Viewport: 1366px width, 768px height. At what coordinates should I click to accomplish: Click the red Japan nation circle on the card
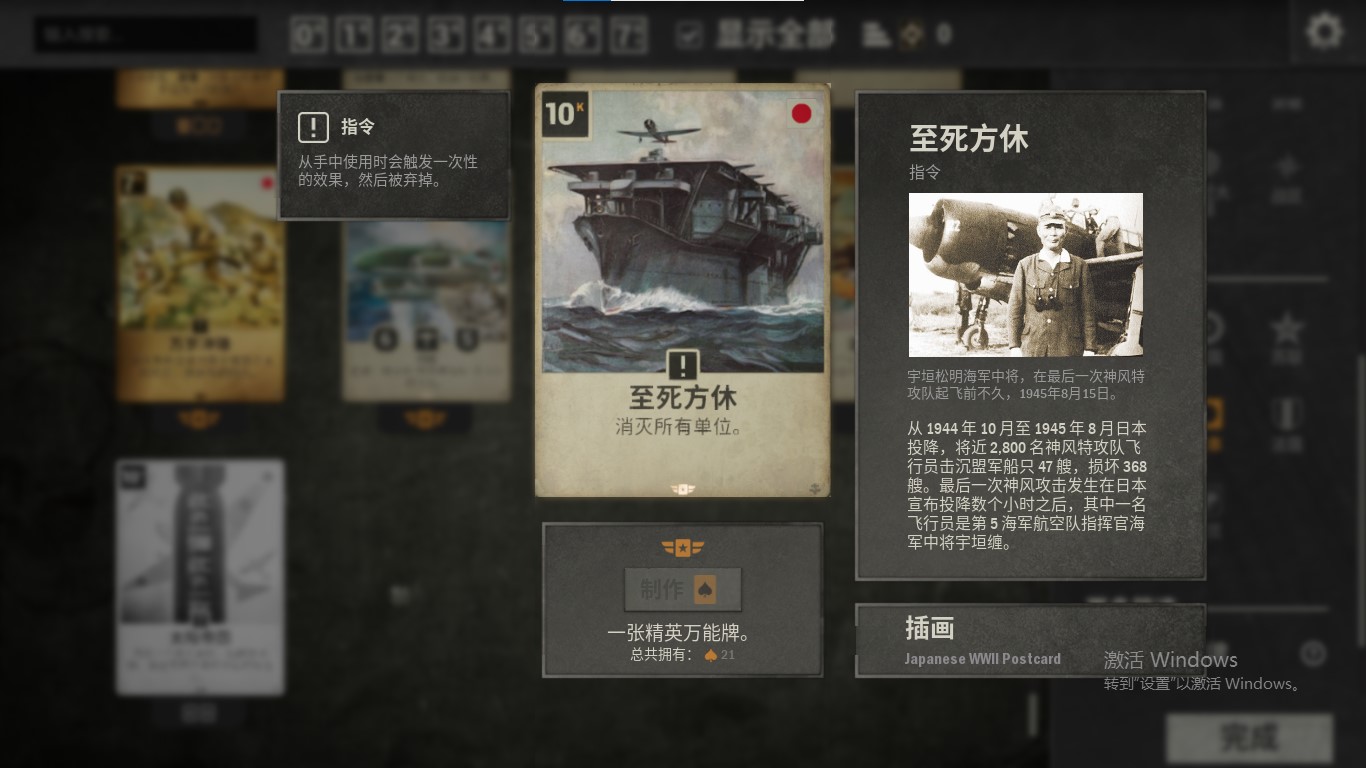click(x=802, y=114)
